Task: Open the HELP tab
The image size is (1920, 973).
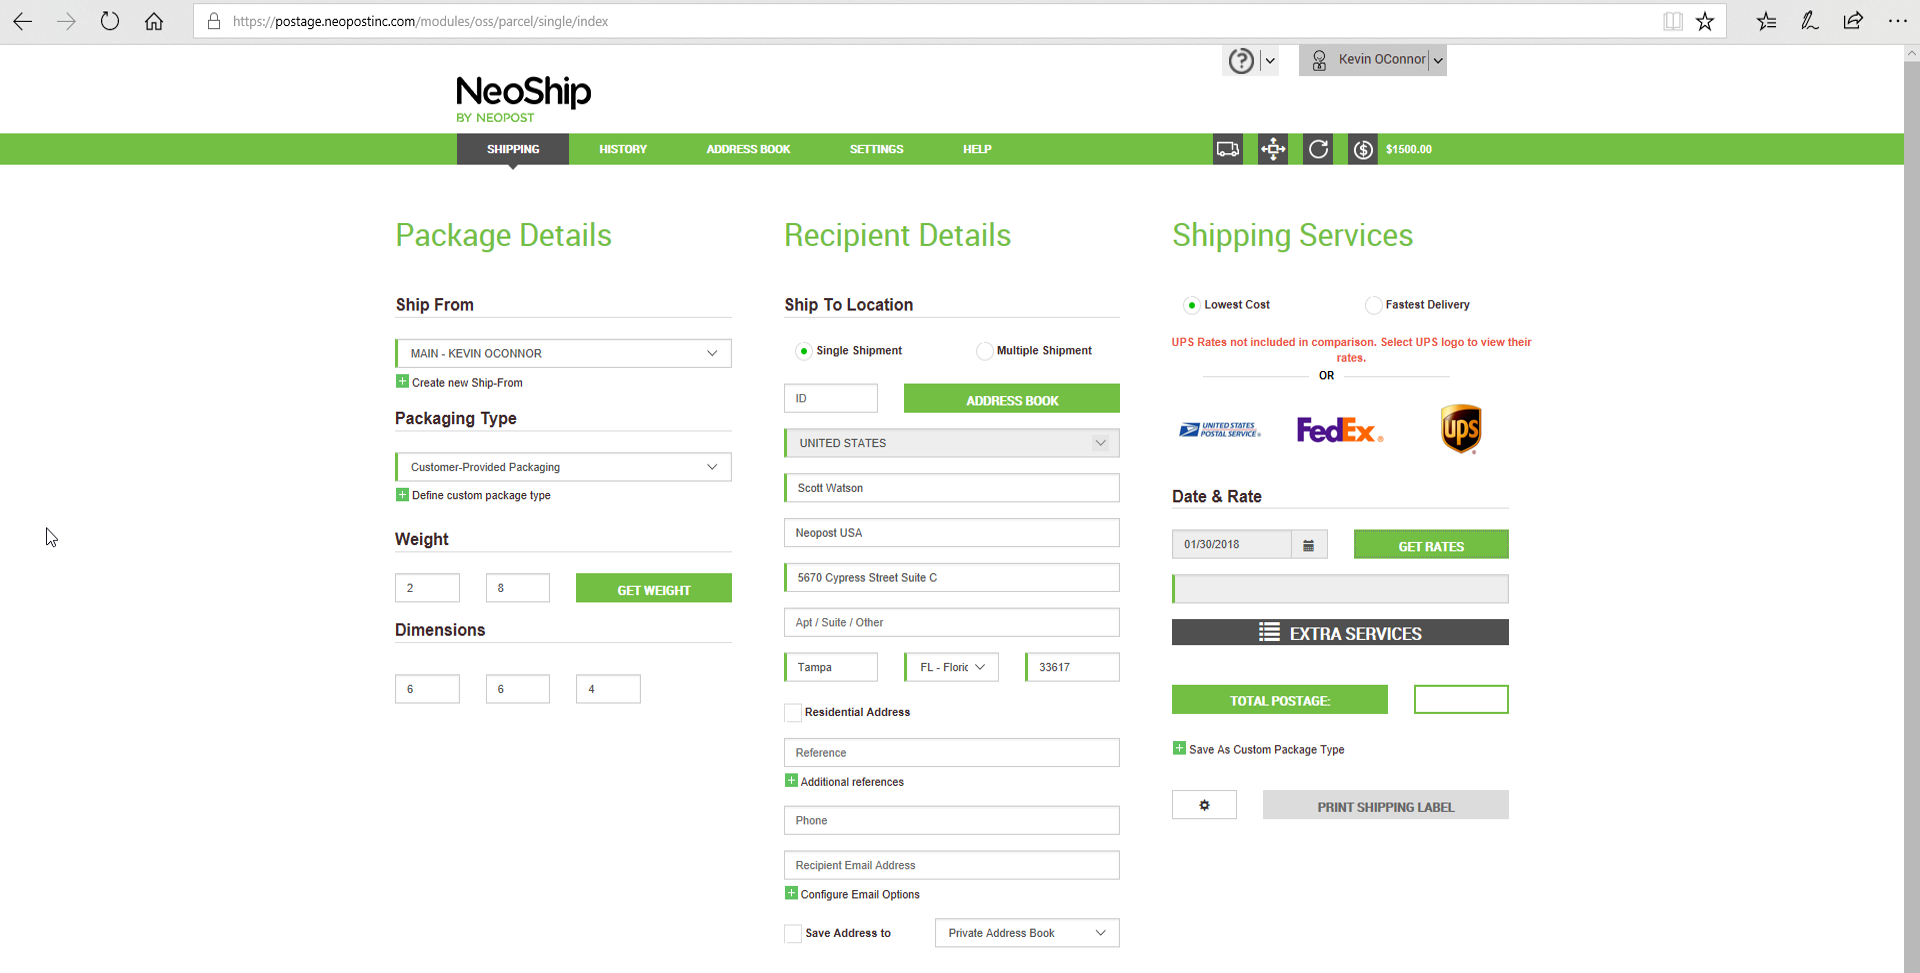Action: pos(977,149)
